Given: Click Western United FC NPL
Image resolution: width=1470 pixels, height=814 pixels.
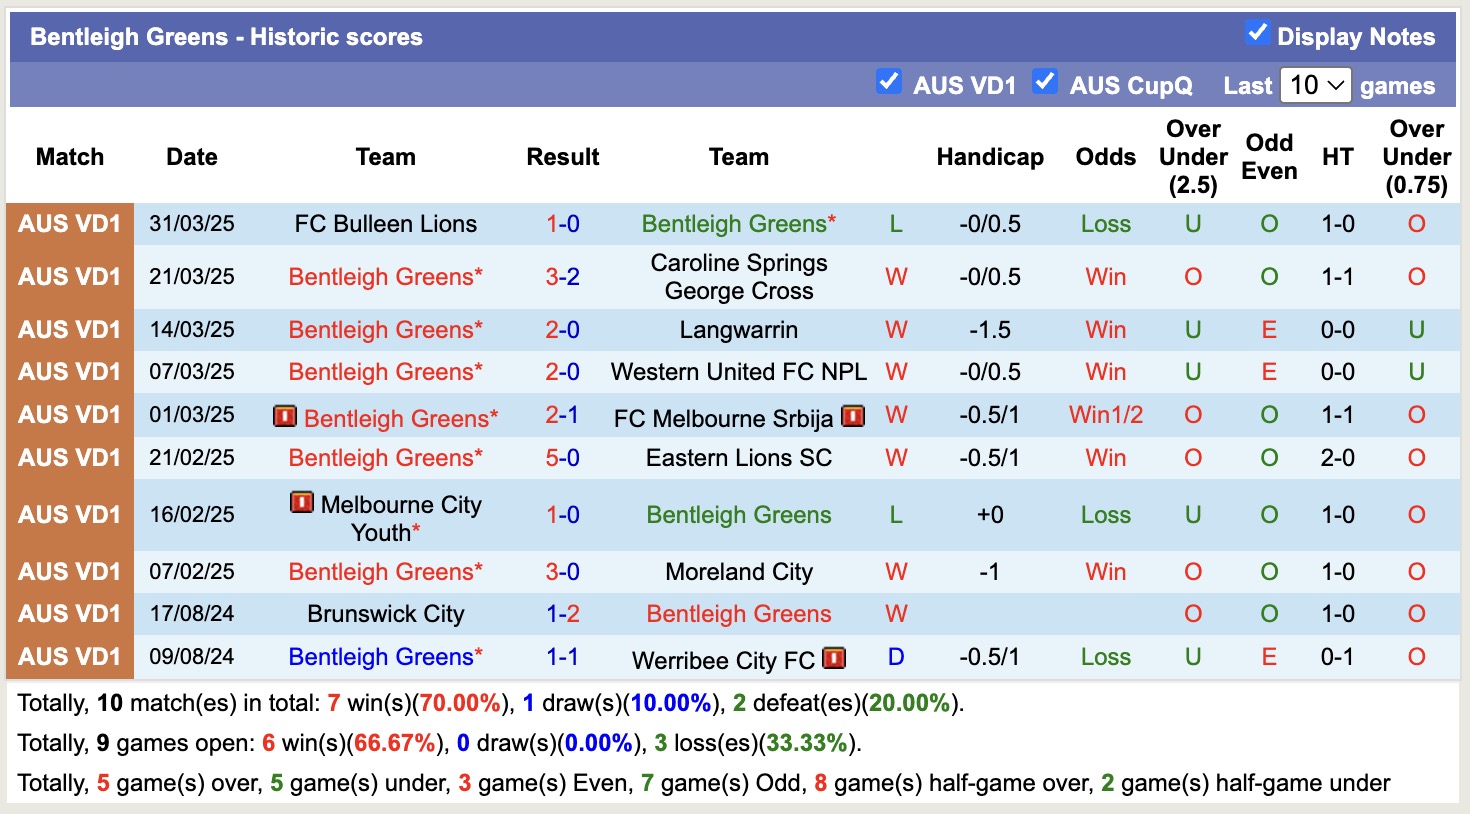Looking at the screenshot, I should tap(738, 371).
